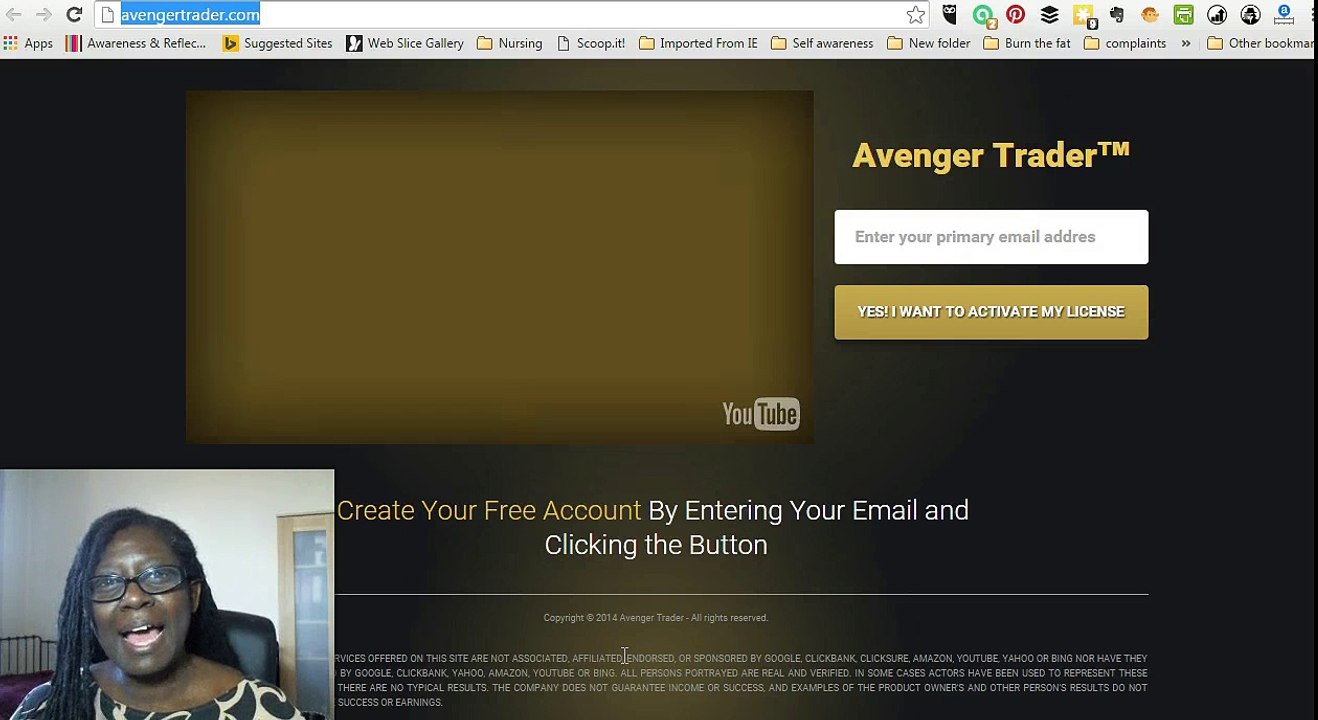
Task: Click the yellow asterisk extension icon
Action: pos(1083,15)
